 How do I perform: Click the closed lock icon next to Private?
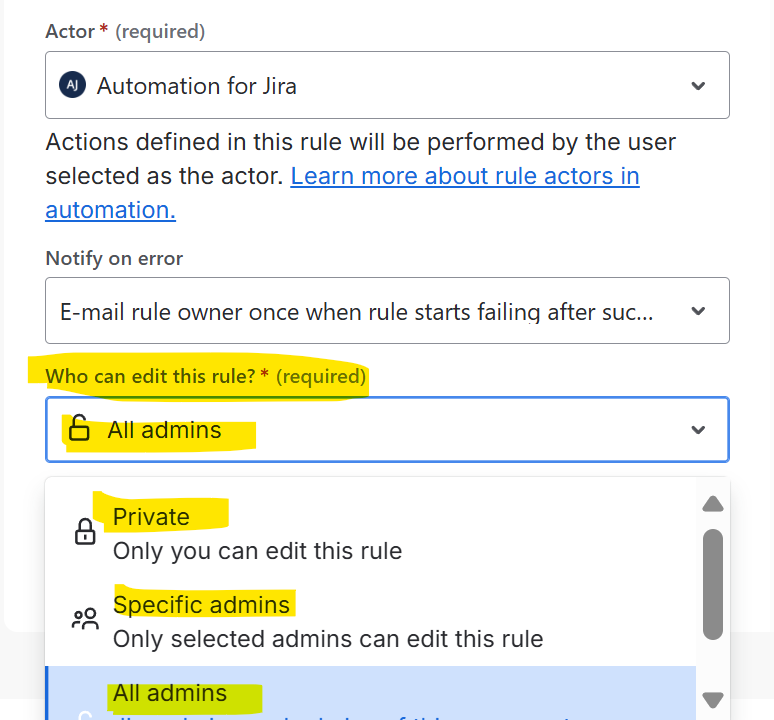[x=85, y=532]
